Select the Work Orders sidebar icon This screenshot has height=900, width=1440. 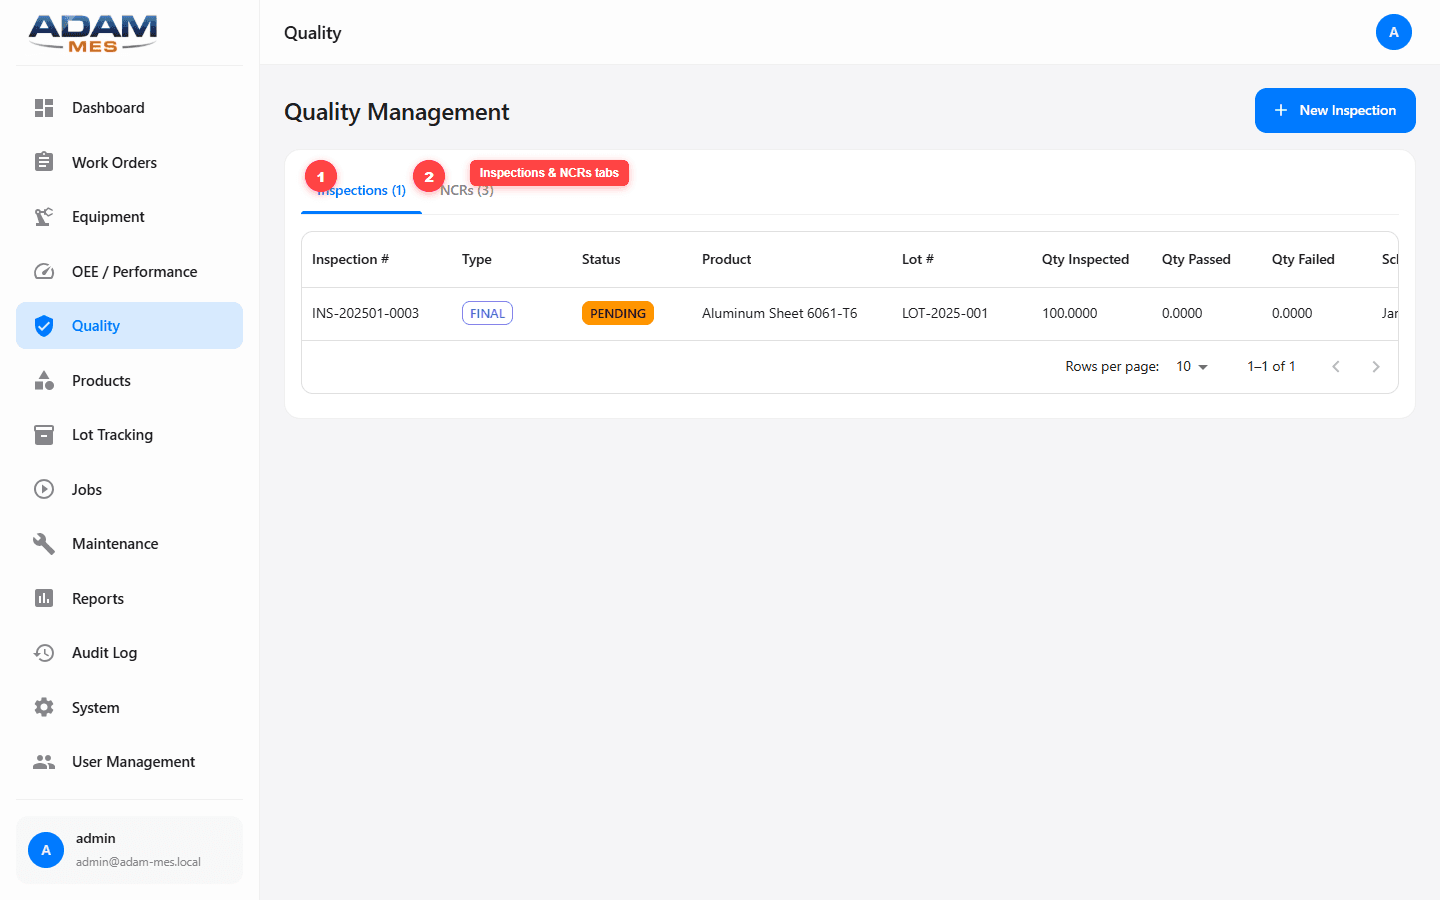tap(44, 162)
